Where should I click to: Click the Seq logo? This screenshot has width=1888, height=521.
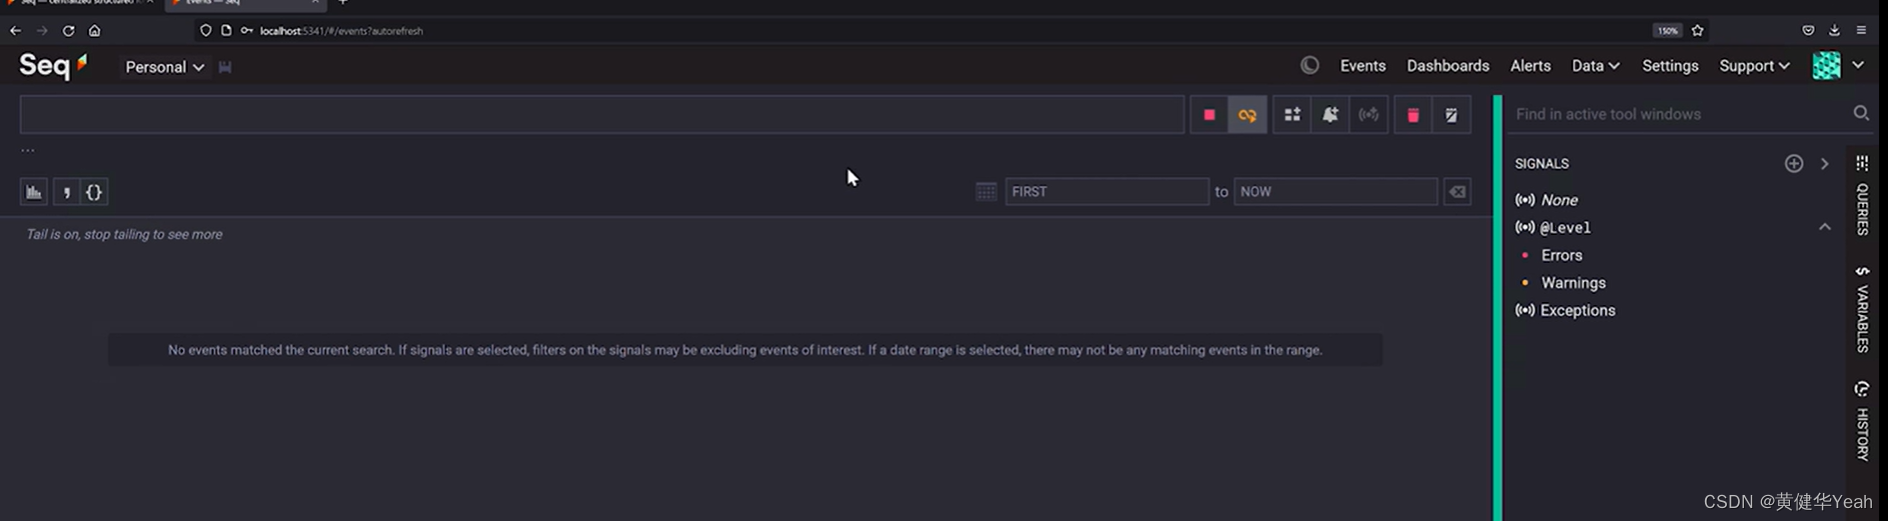pos(54,66)
